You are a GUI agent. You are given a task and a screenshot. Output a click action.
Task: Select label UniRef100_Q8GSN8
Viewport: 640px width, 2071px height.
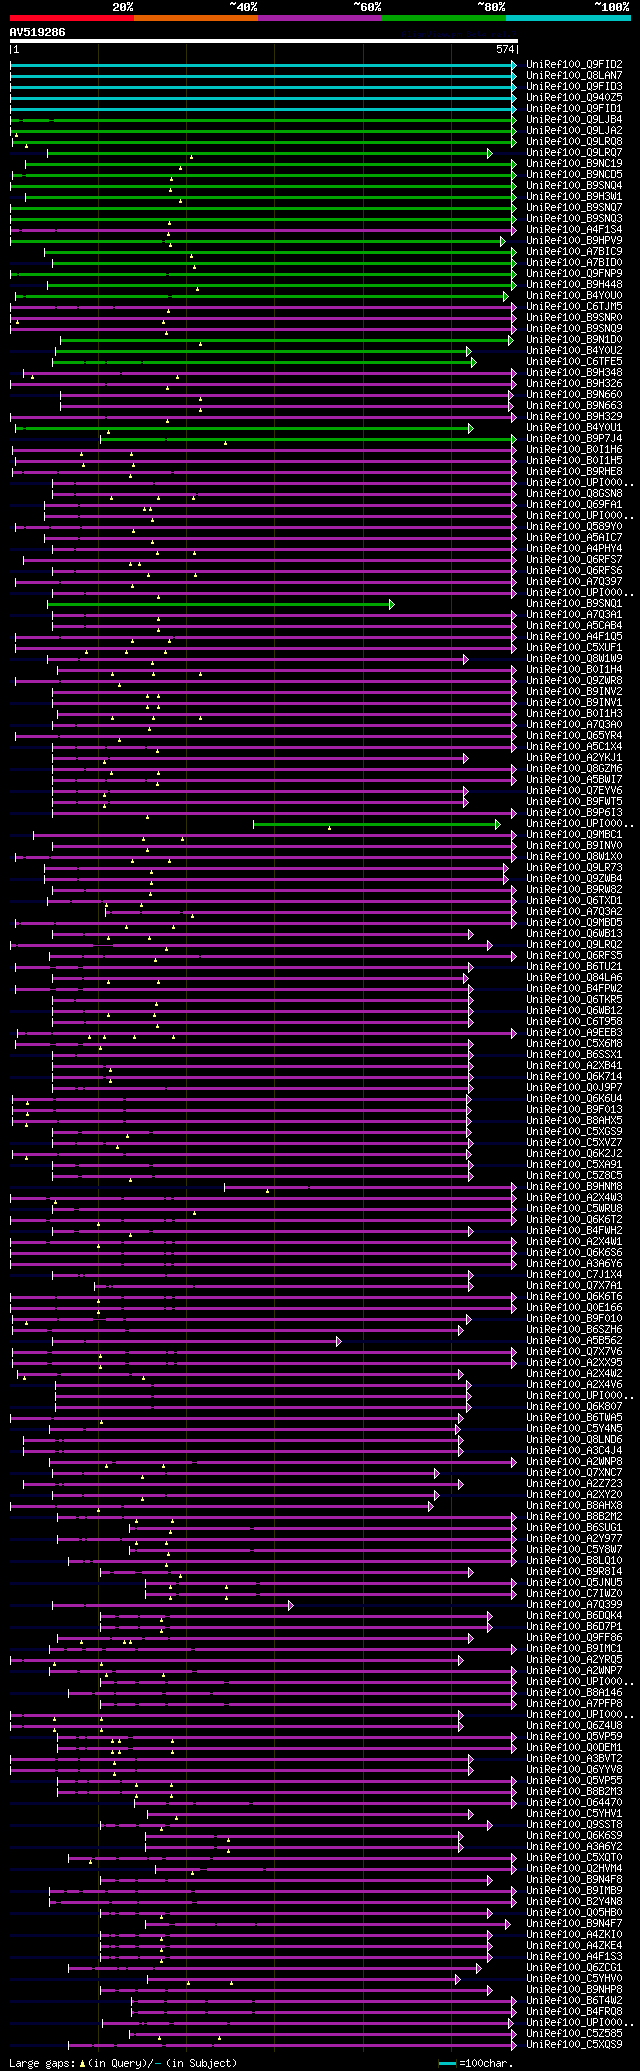coord(574,494)
